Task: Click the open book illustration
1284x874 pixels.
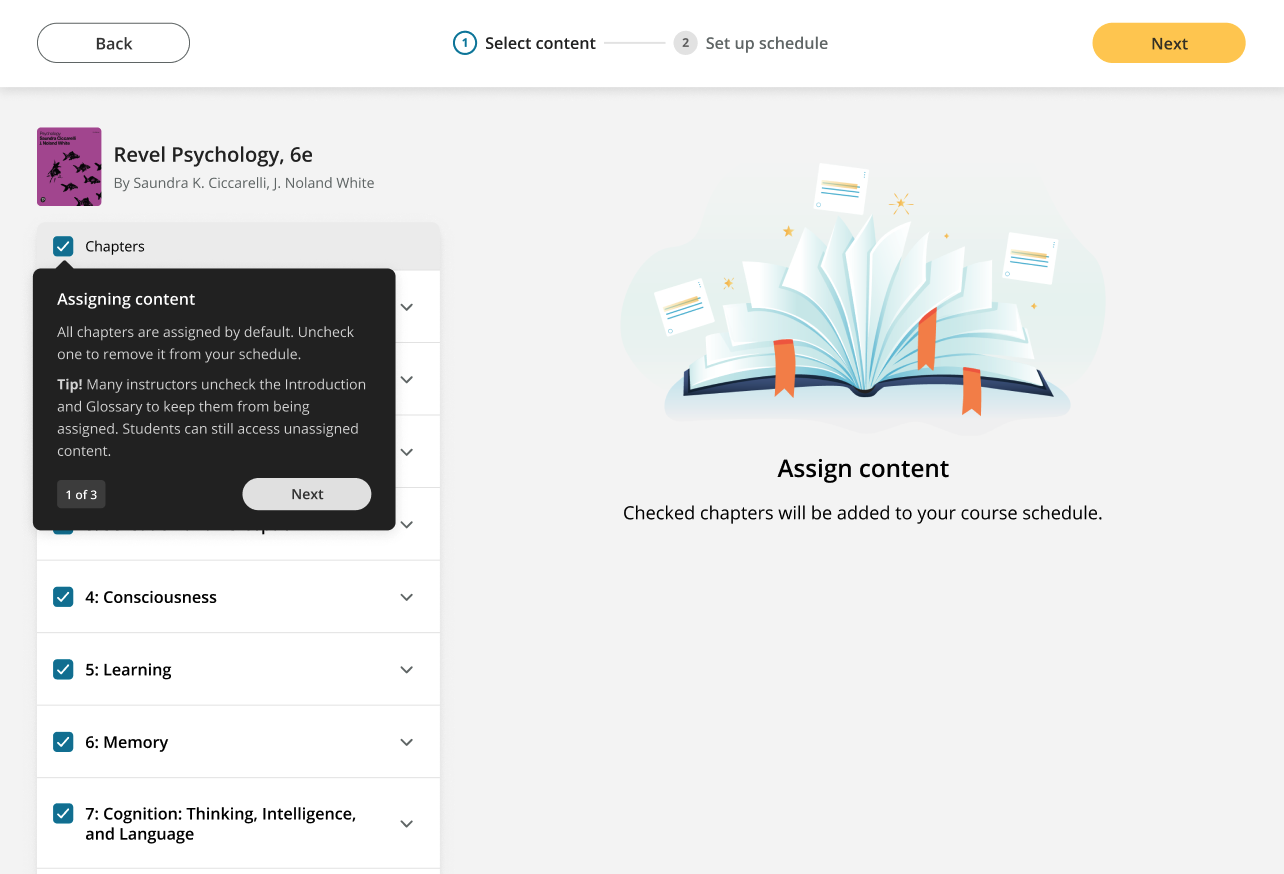Action: click(863, 298)
